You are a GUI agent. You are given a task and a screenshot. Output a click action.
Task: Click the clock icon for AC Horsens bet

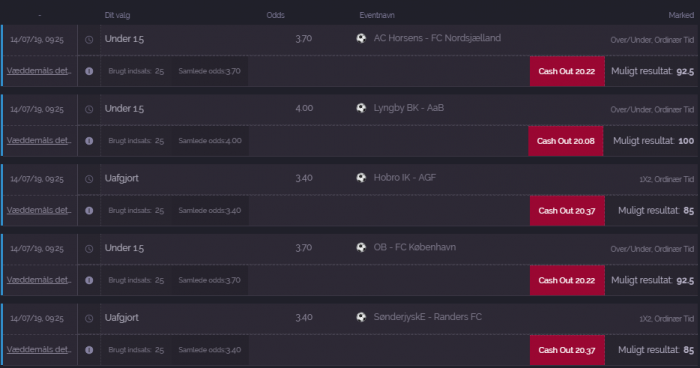[89, 39]
